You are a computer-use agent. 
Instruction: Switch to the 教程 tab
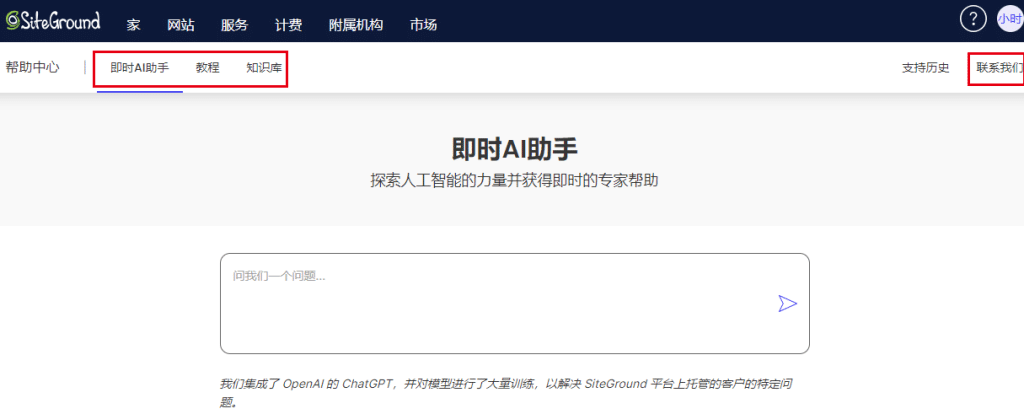[208, 68]
